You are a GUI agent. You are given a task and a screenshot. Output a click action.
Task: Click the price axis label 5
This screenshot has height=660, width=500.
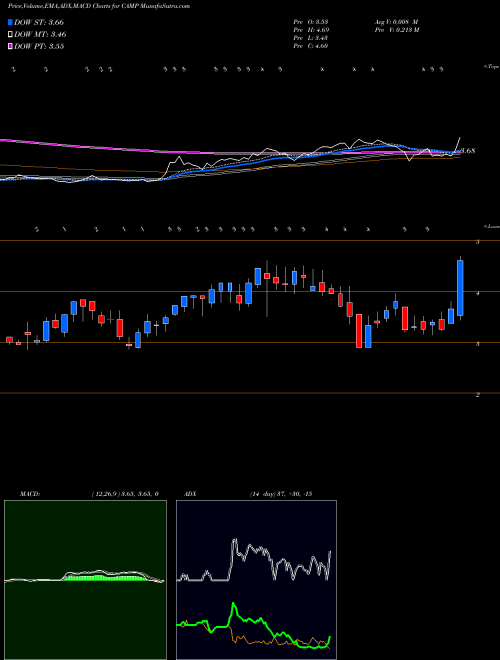(478, 242)
